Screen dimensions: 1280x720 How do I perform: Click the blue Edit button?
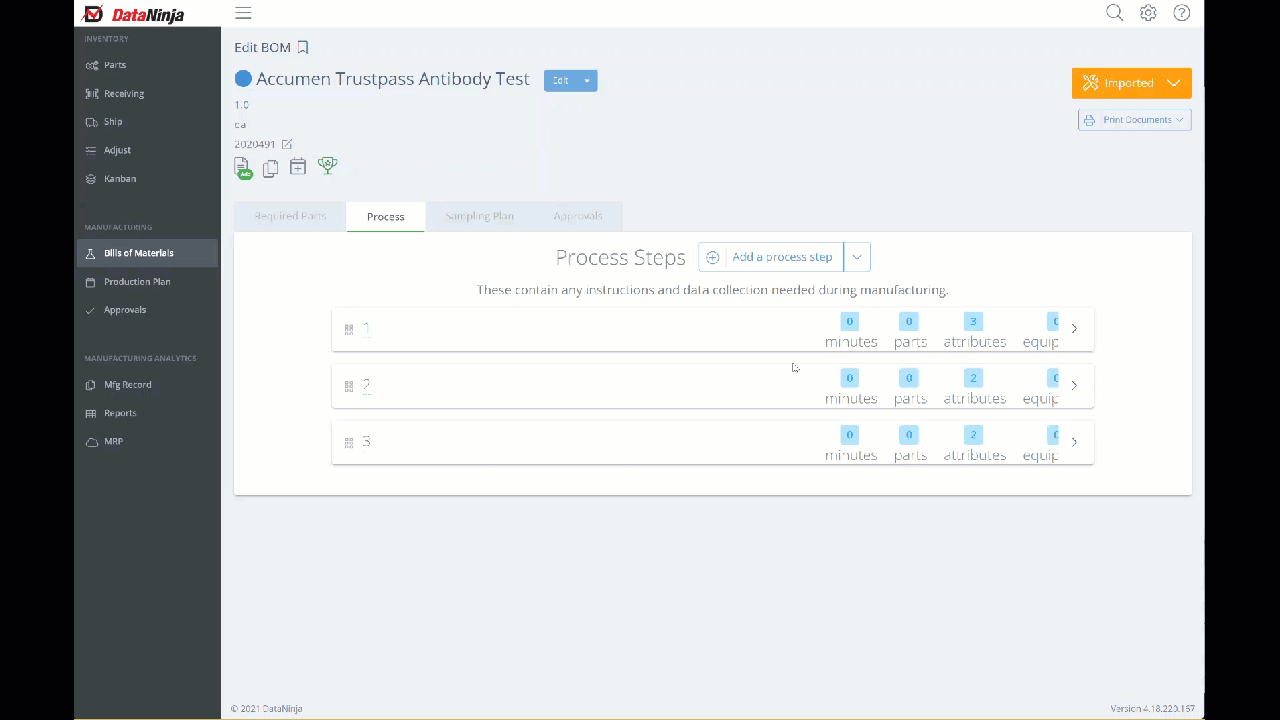click(561, 80)
